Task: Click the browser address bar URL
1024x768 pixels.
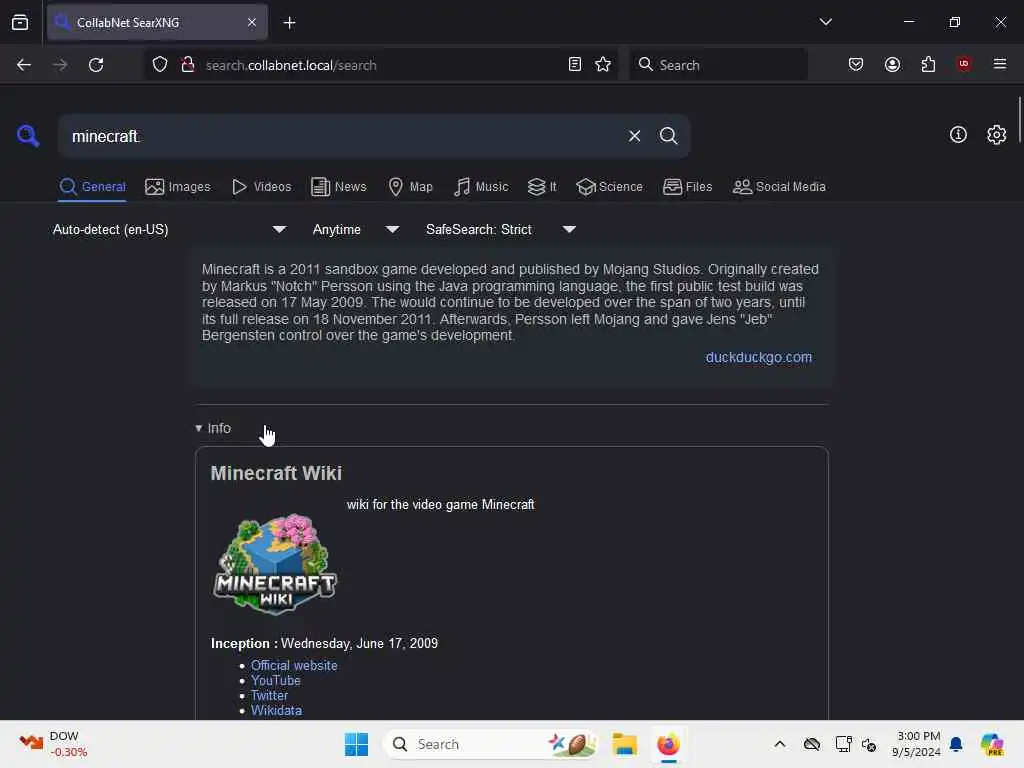Action: [x=291, y=65]
